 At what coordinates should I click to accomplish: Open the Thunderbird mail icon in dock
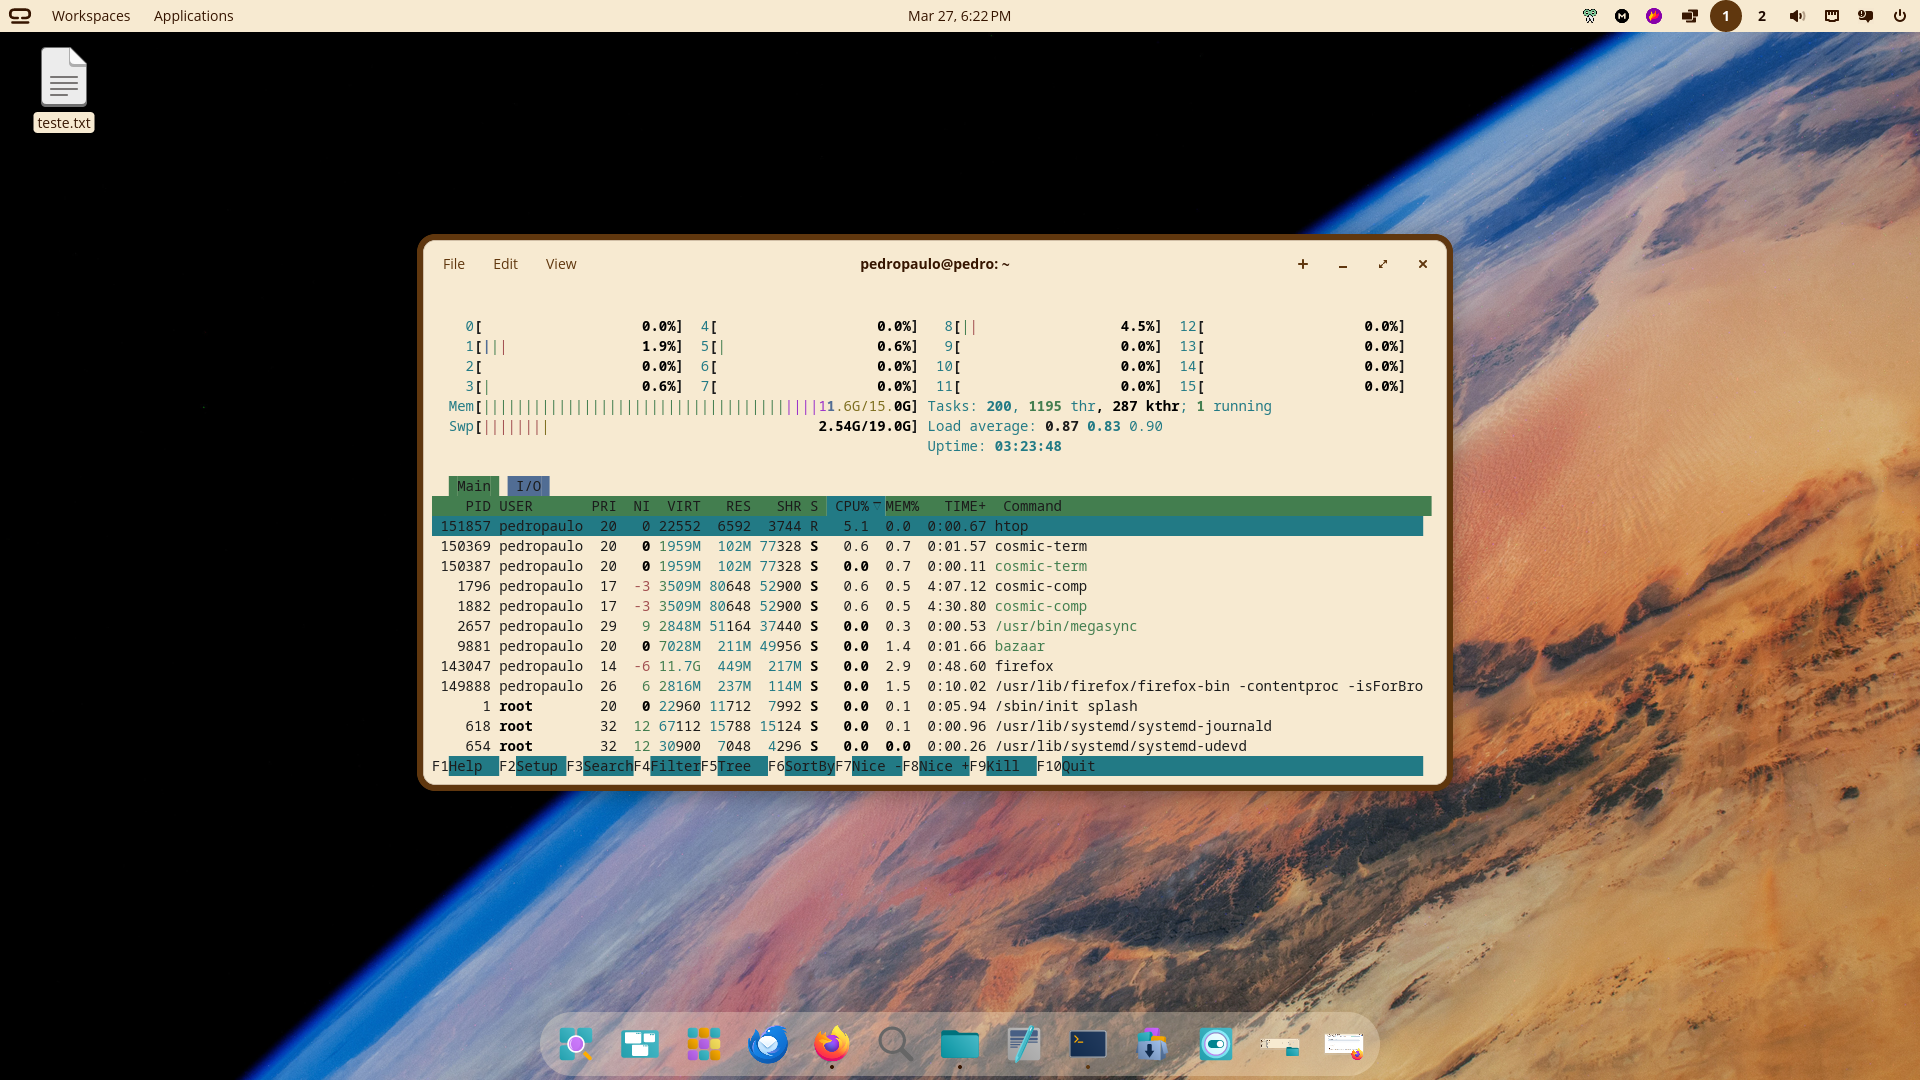768,1044
